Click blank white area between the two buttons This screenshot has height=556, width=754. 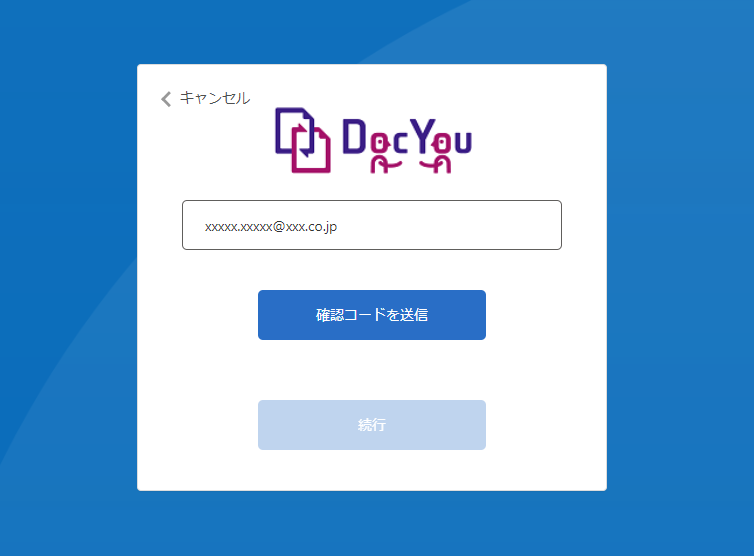click(372, 370)
